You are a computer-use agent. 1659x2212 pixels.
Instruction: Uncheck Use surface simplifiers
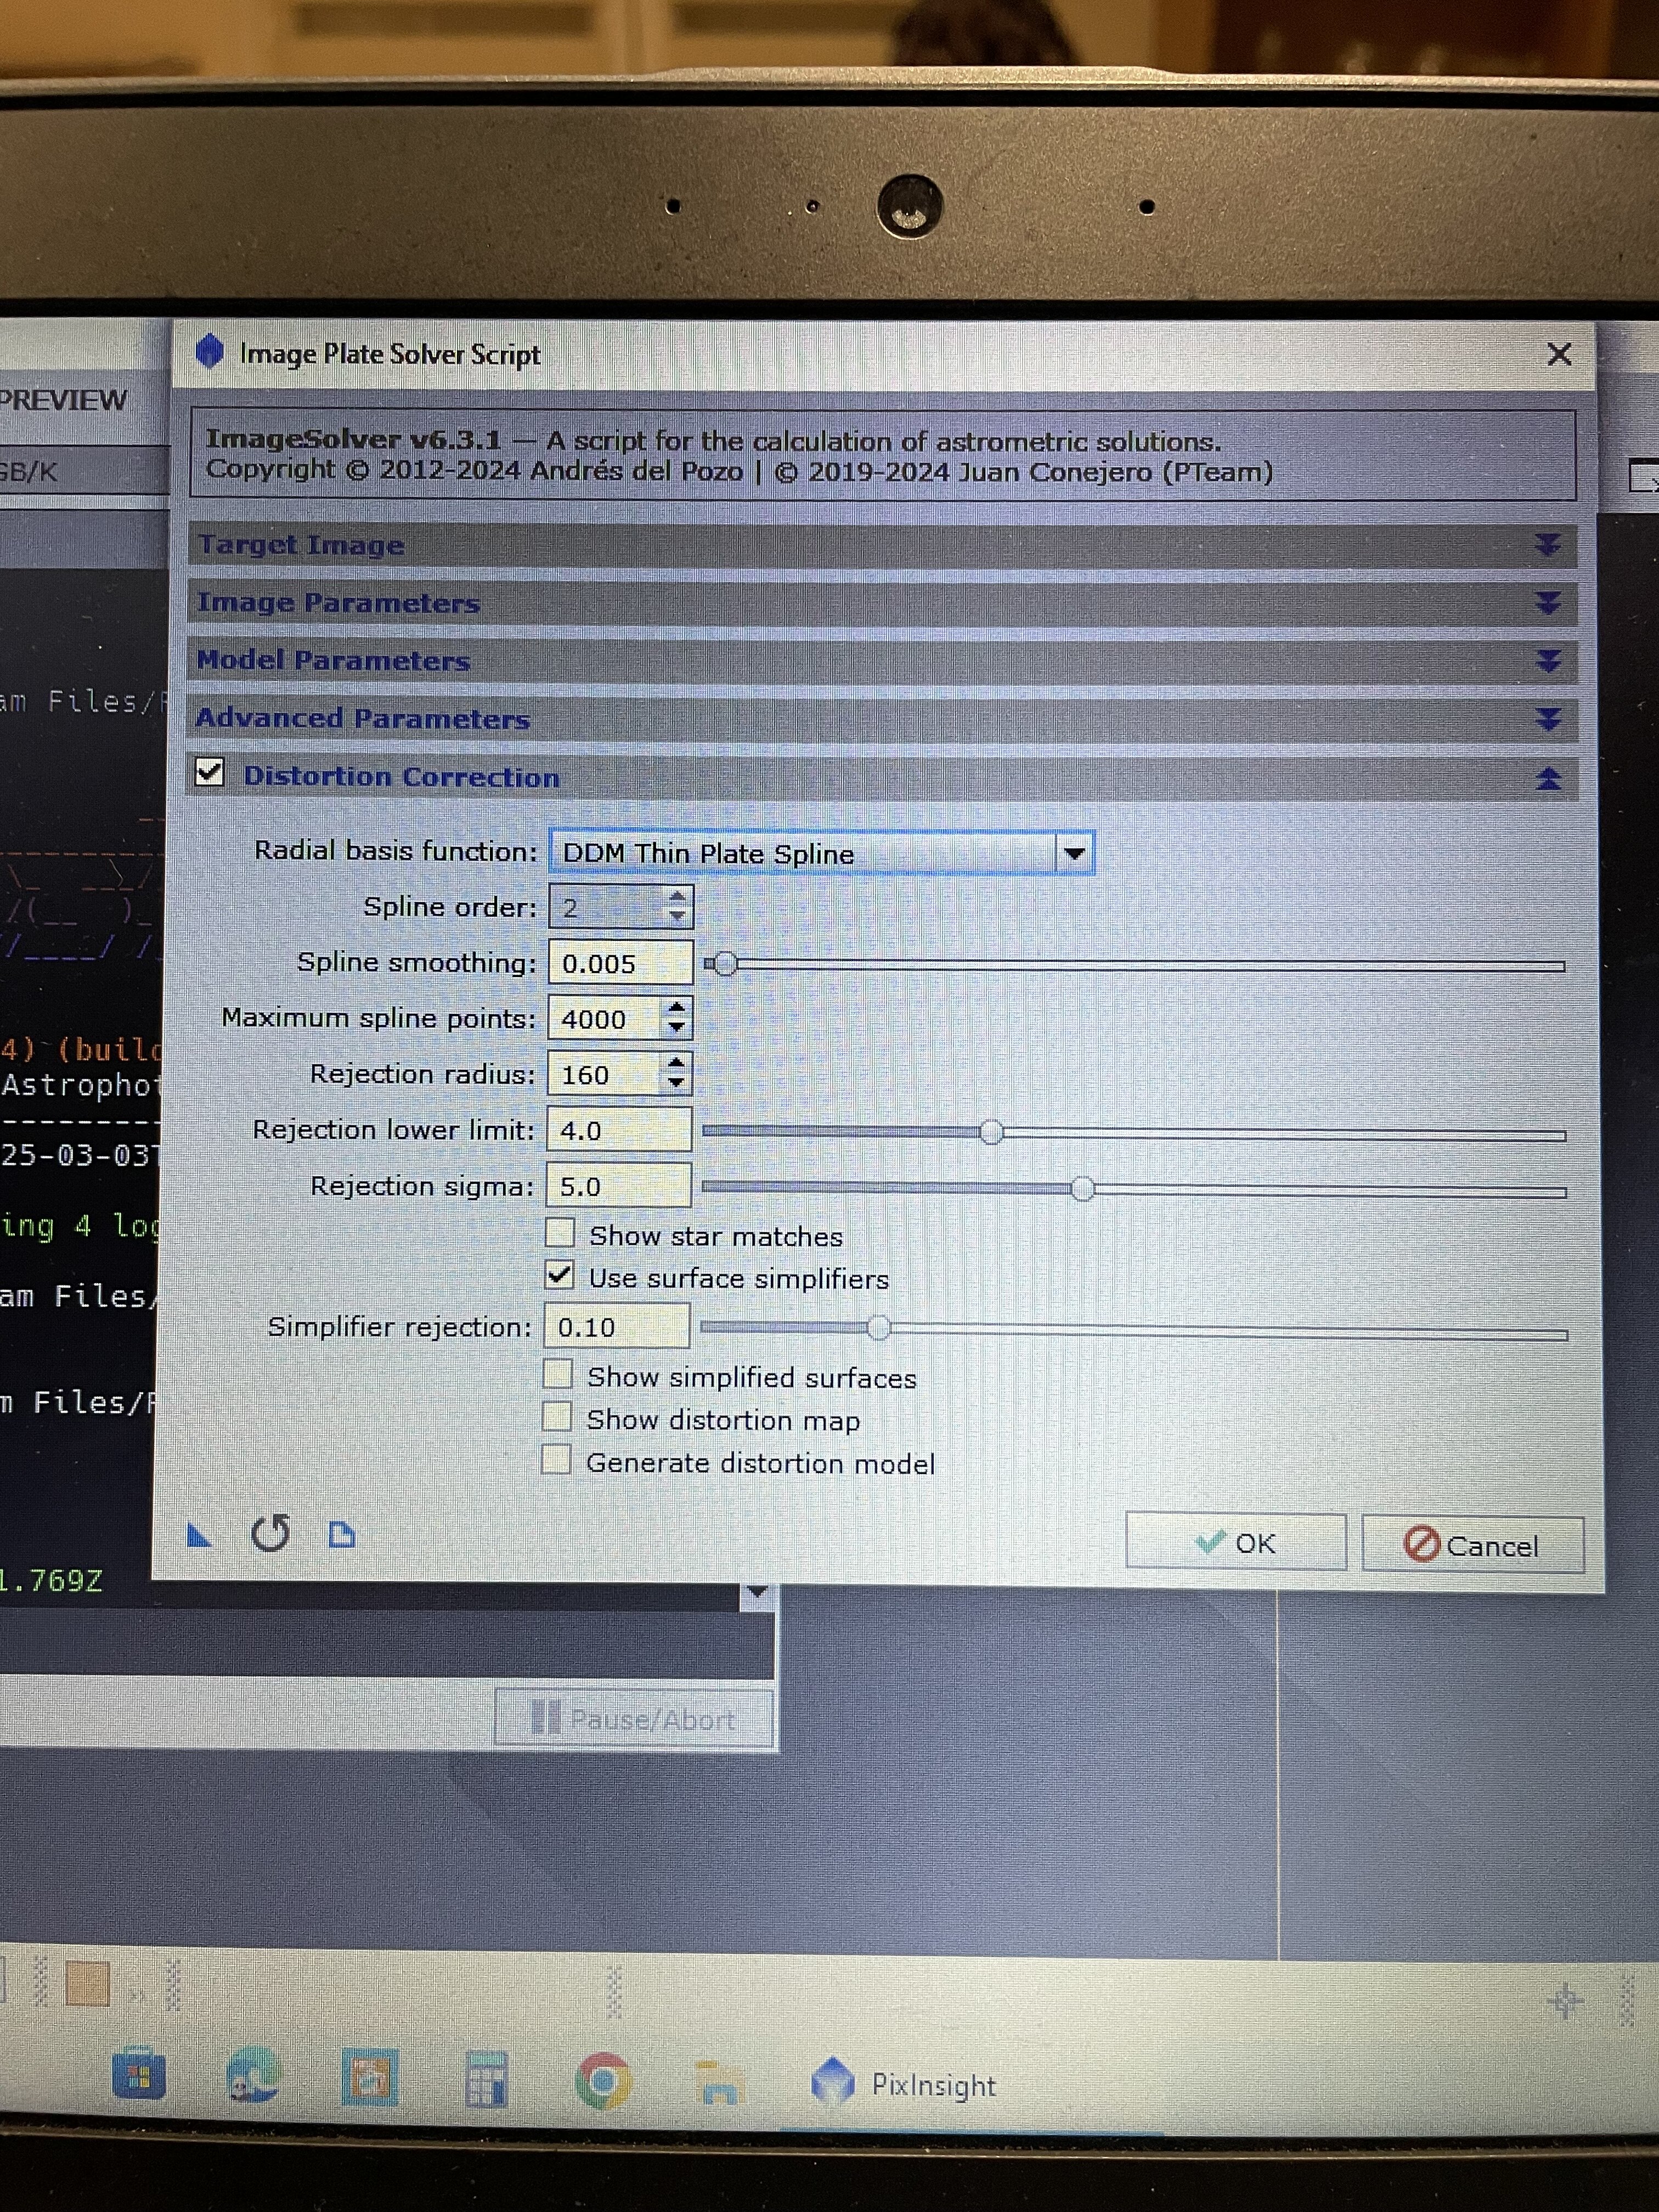[x=559, y=1275]
